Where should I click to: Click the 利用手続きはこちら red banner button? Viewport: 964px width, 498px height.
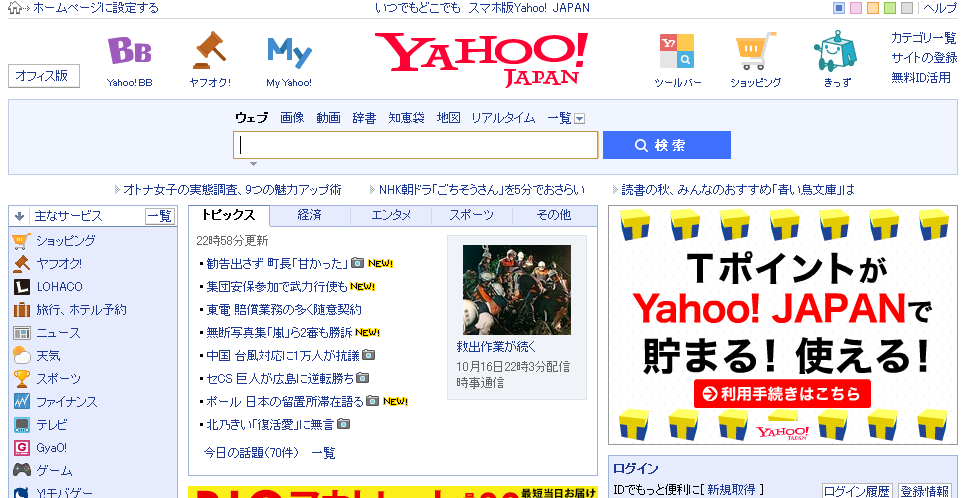click(x=782, y=393)
